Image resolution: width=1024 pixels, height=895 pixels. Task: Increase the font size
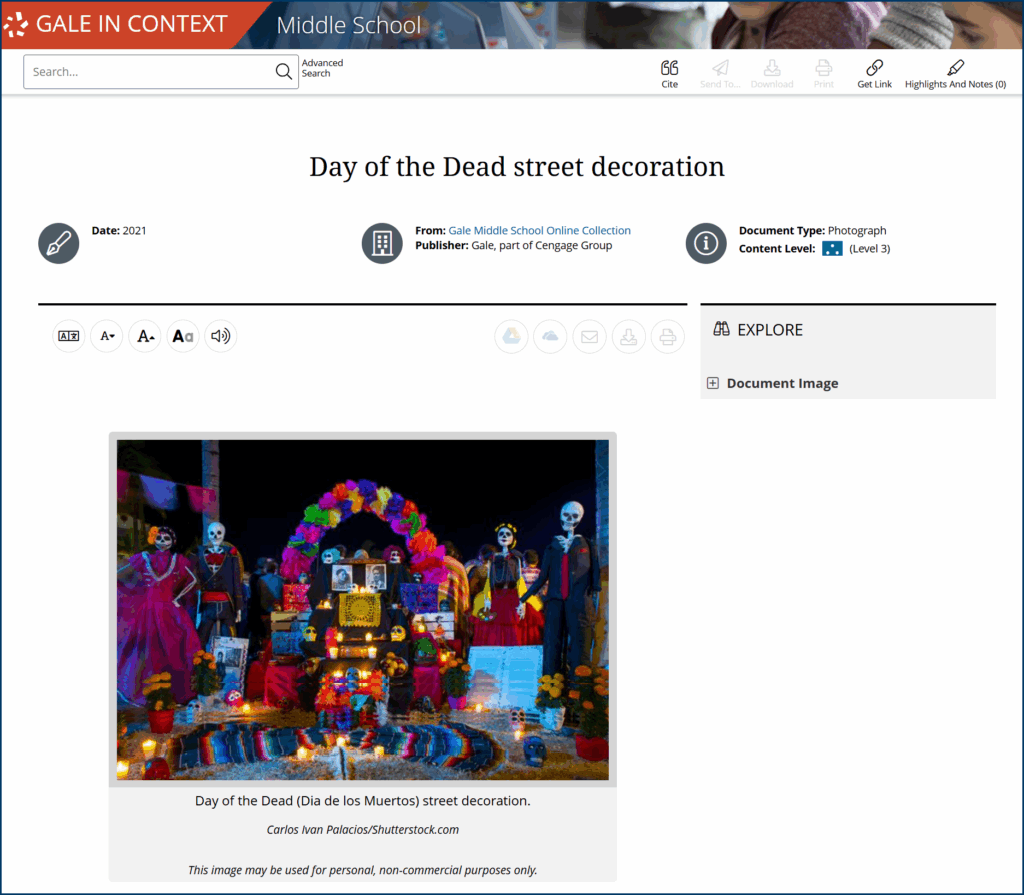(x=145, y=336)
